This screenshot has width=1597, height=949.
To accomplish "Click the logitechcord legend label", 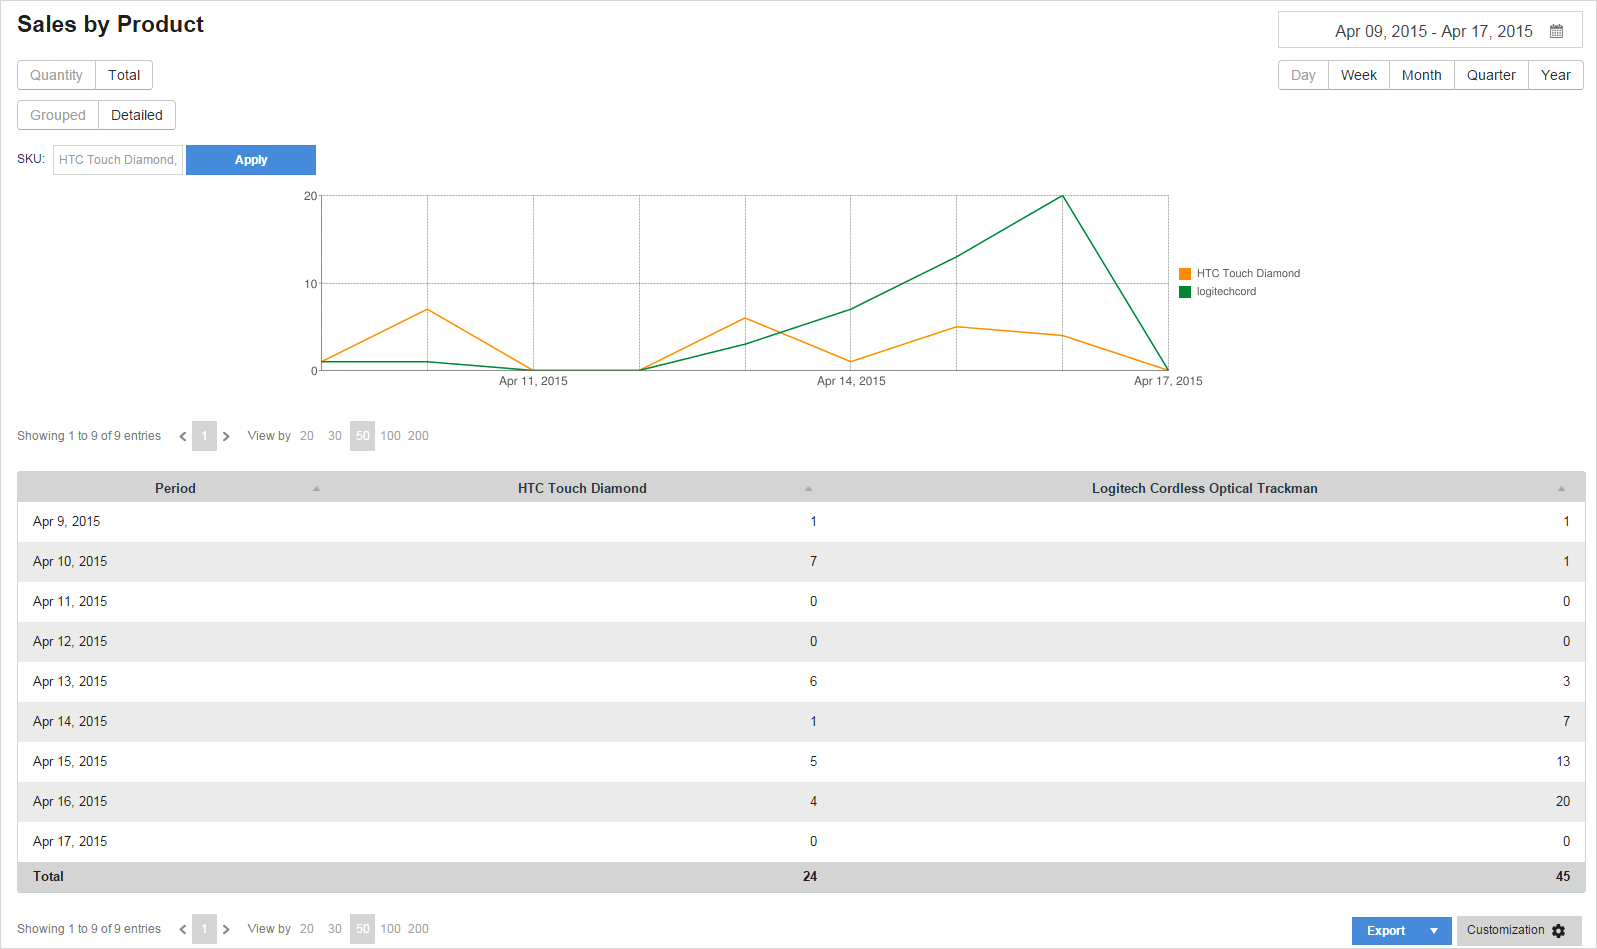I will point(1226,292).
